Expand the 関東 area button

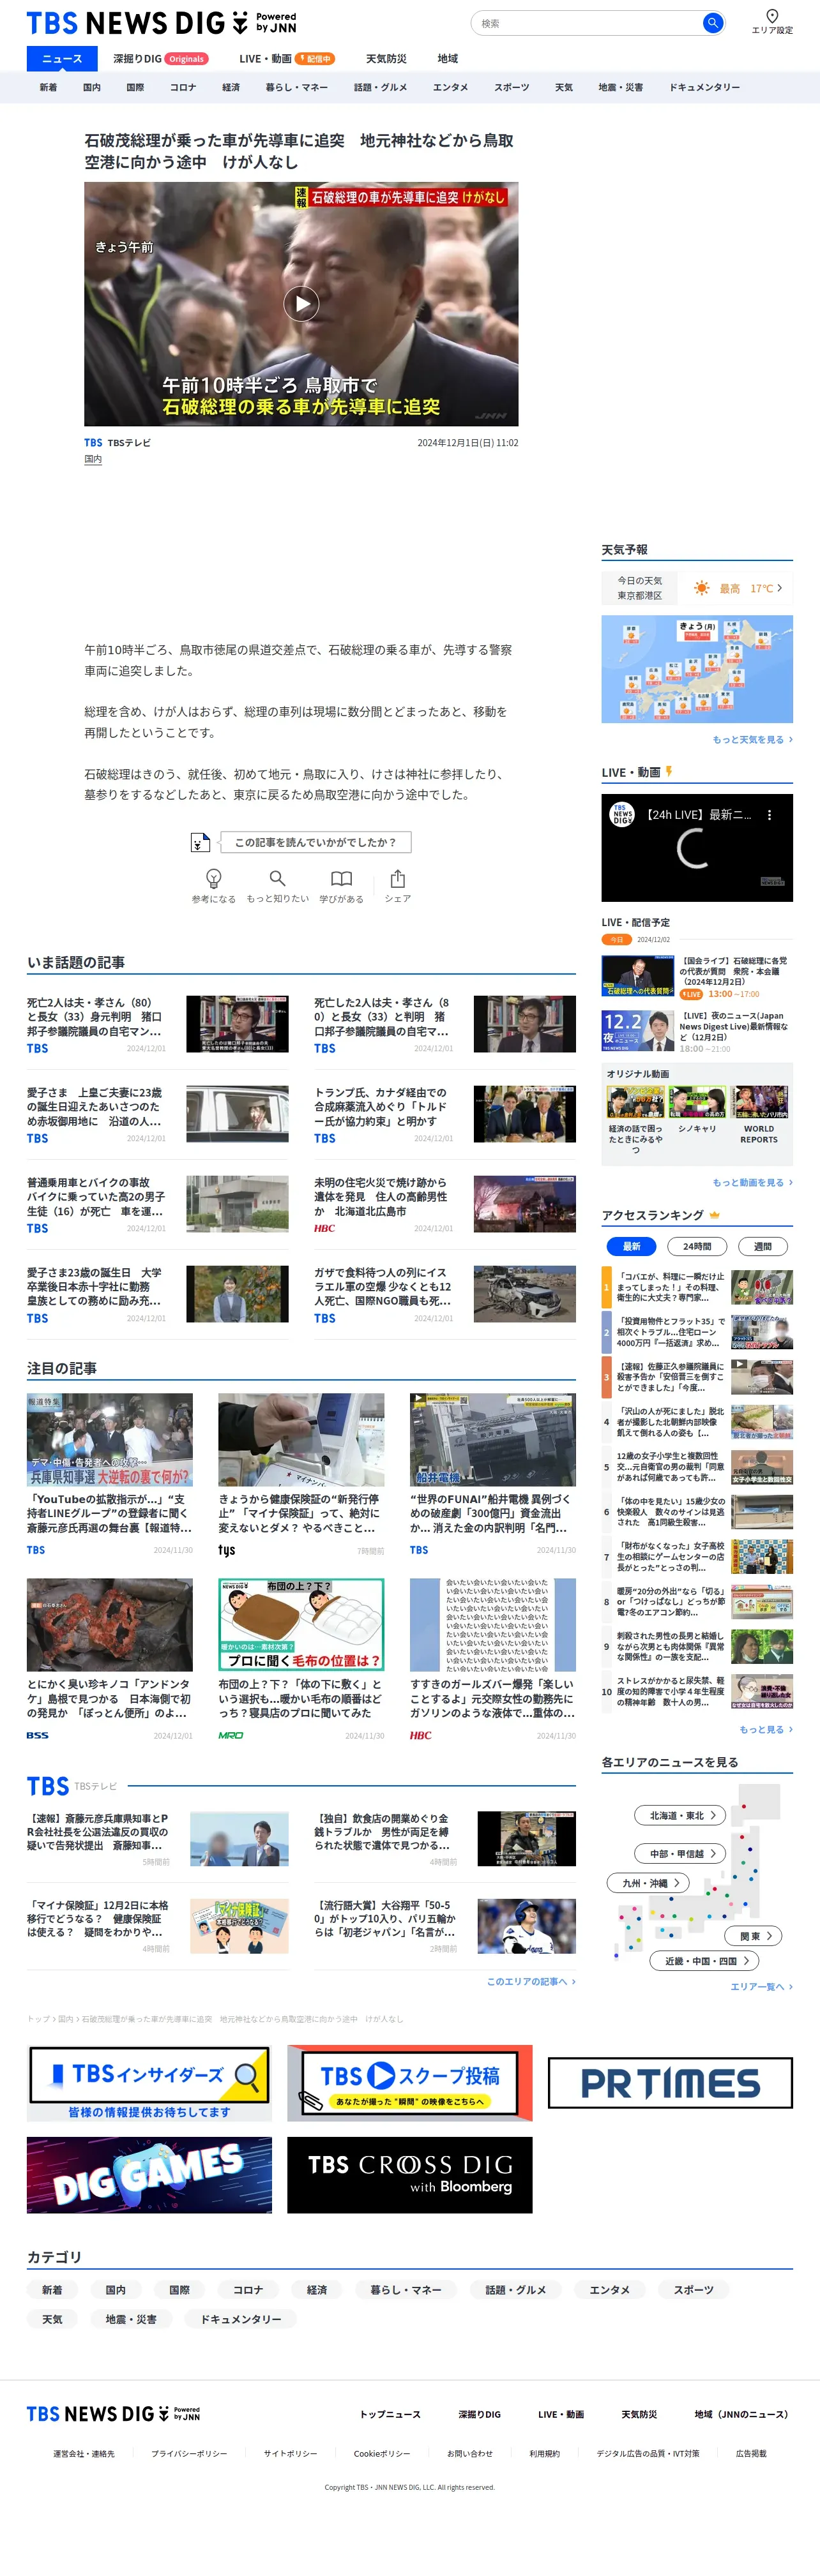click(754, 1936)
